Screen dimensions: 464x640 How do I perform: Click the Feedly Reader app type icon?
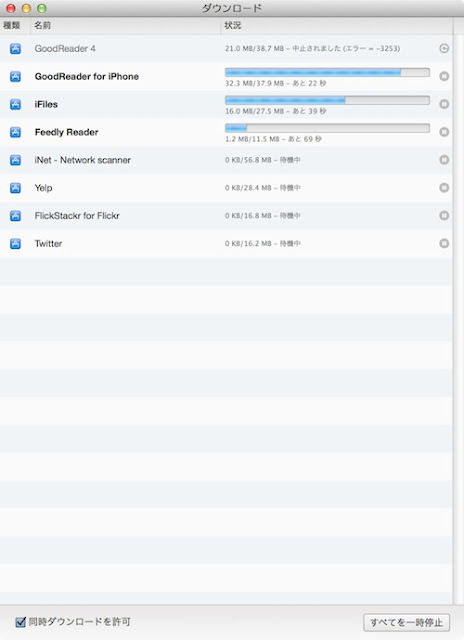pyautogui.click(x=16, y=132)
